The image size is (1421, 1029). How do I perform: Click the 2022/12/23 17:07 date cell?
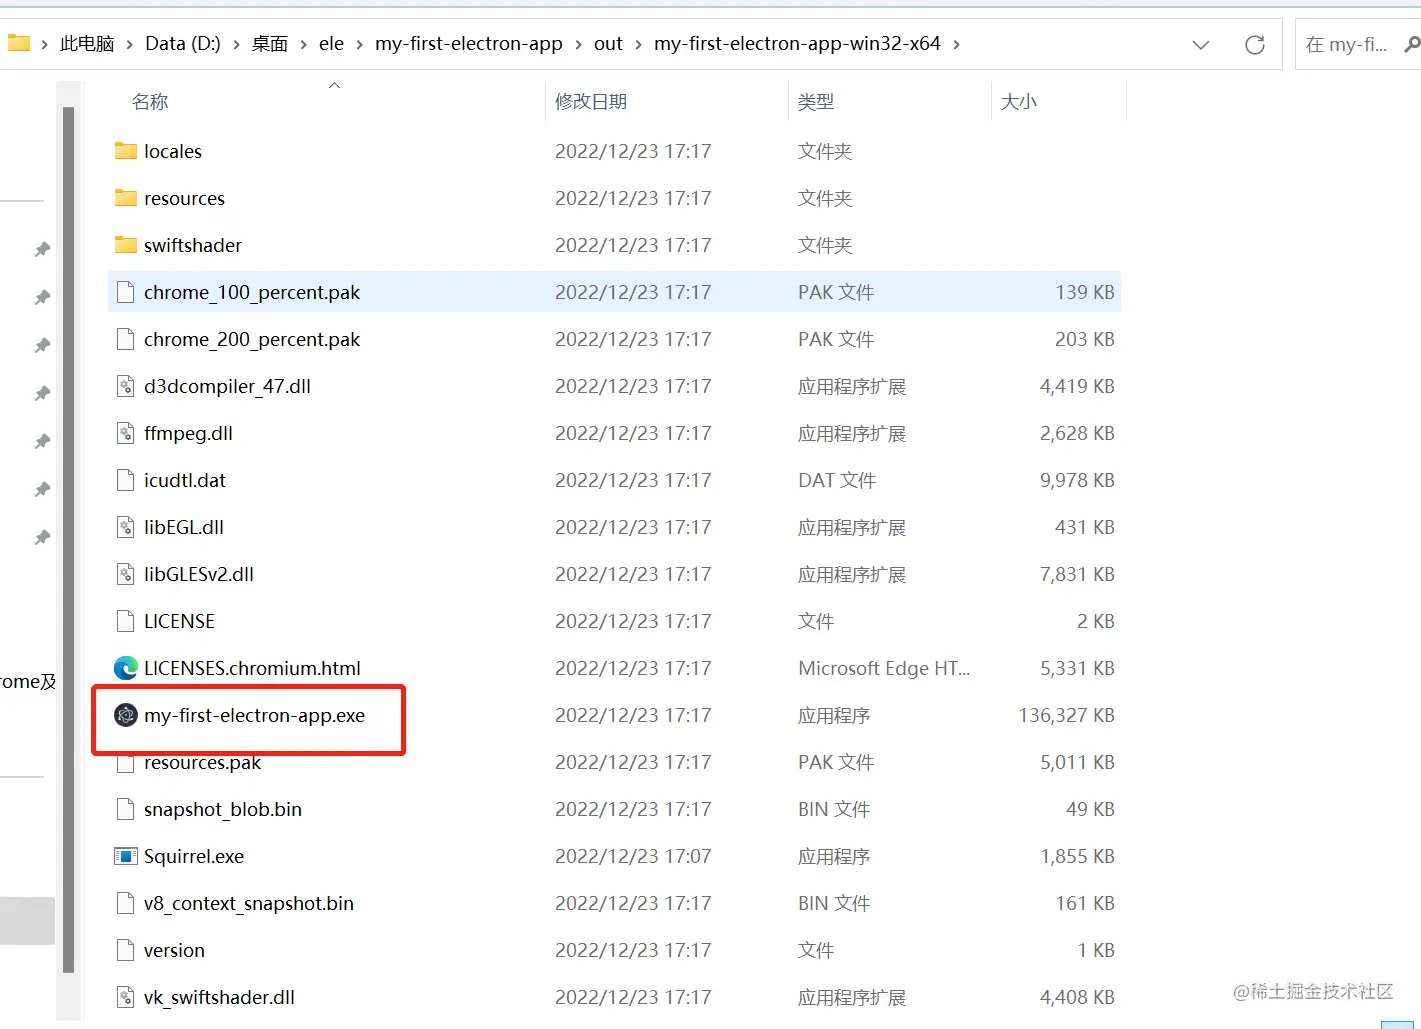tap(633, 856)
